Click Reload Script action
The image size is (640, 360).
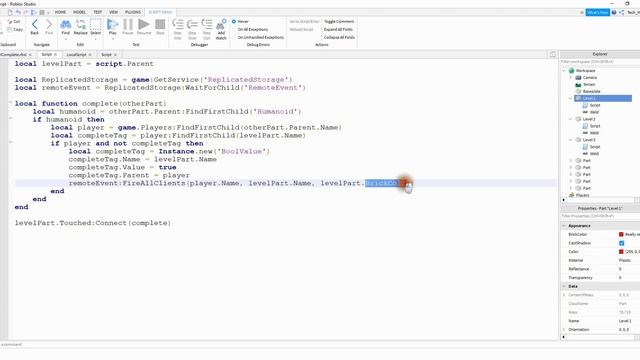302,29
